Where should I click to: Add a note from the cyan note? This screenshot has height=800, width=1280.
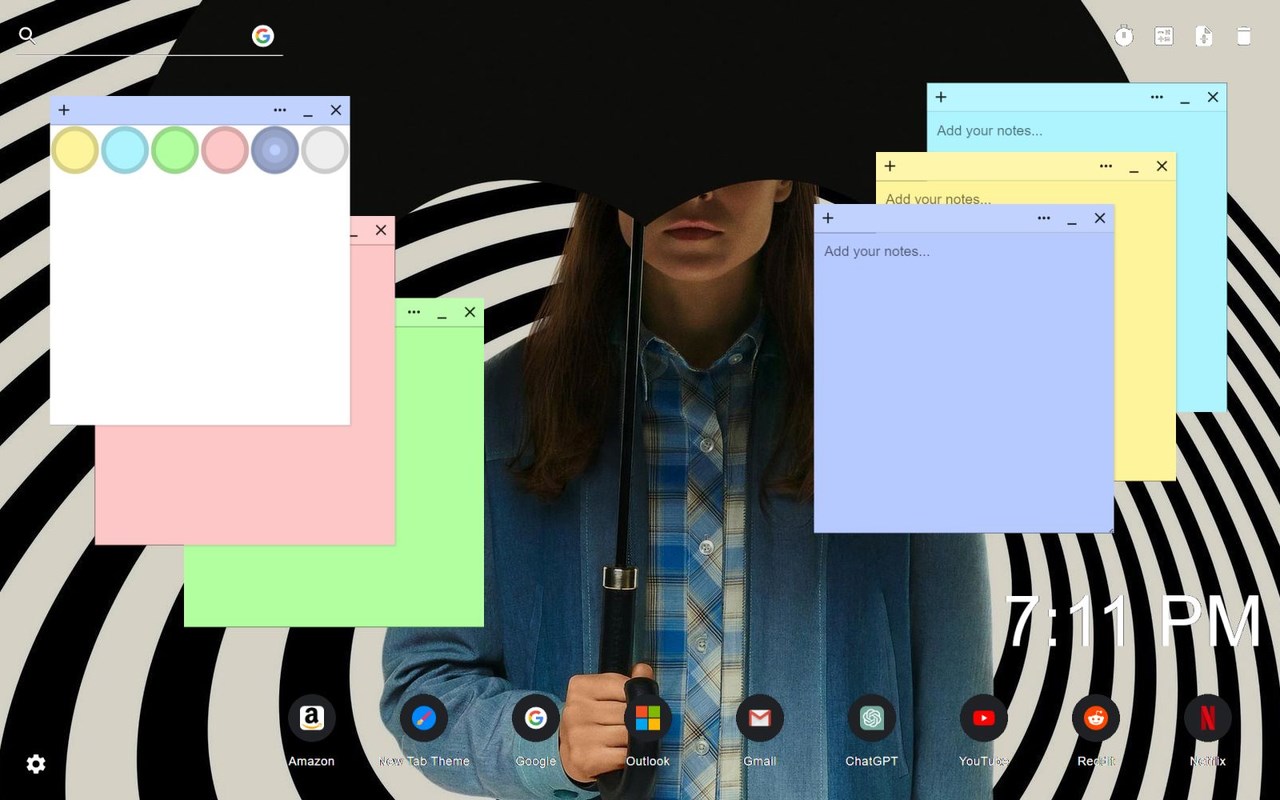(941, 97)
